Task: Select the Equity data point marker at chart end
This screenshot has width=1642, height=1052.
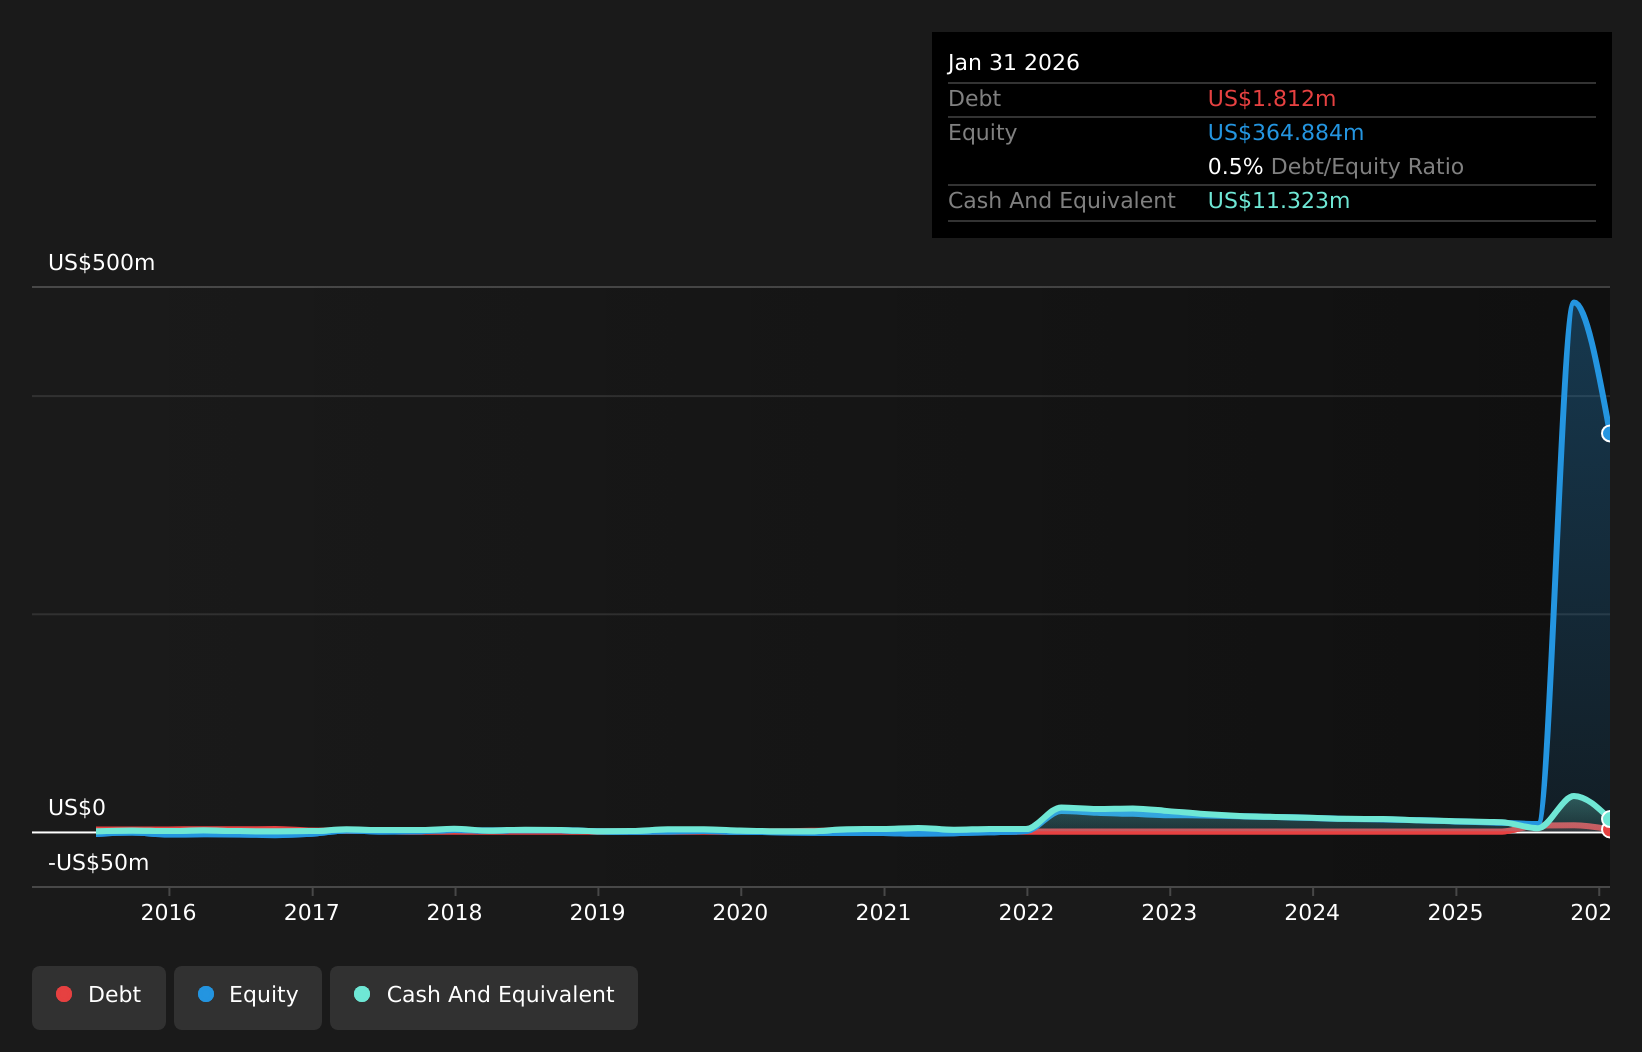Action: 1608,433
